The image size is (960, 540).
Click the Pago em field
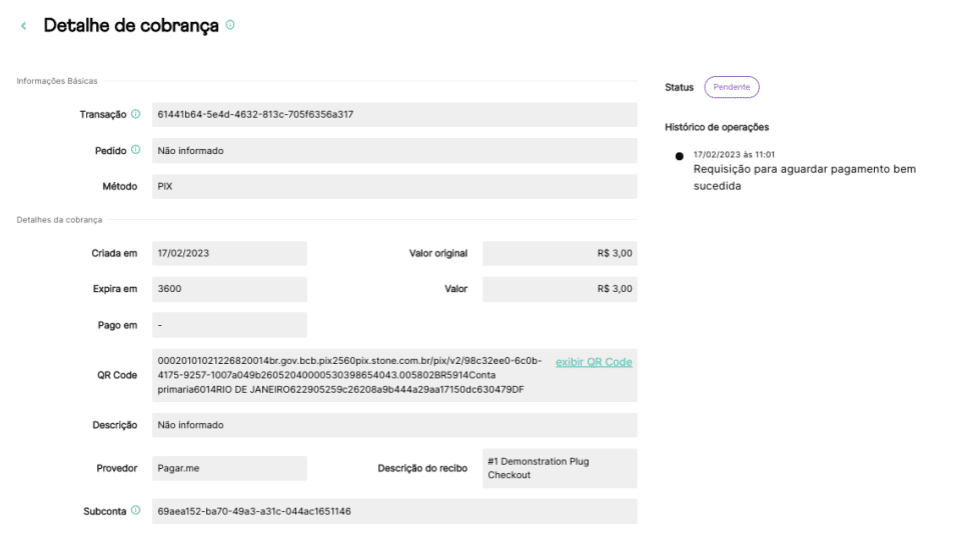[x=228, y=325]
